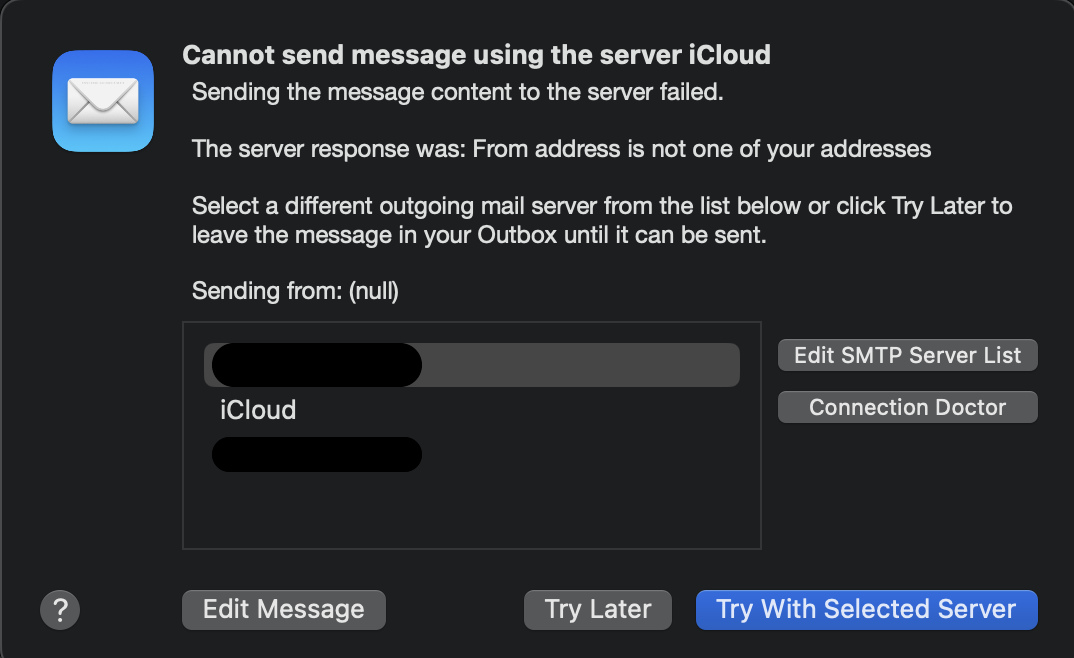Click the empty space at the bottom of the server list
The width and height of the screenshot is (1074, 658).
point(470,515)
